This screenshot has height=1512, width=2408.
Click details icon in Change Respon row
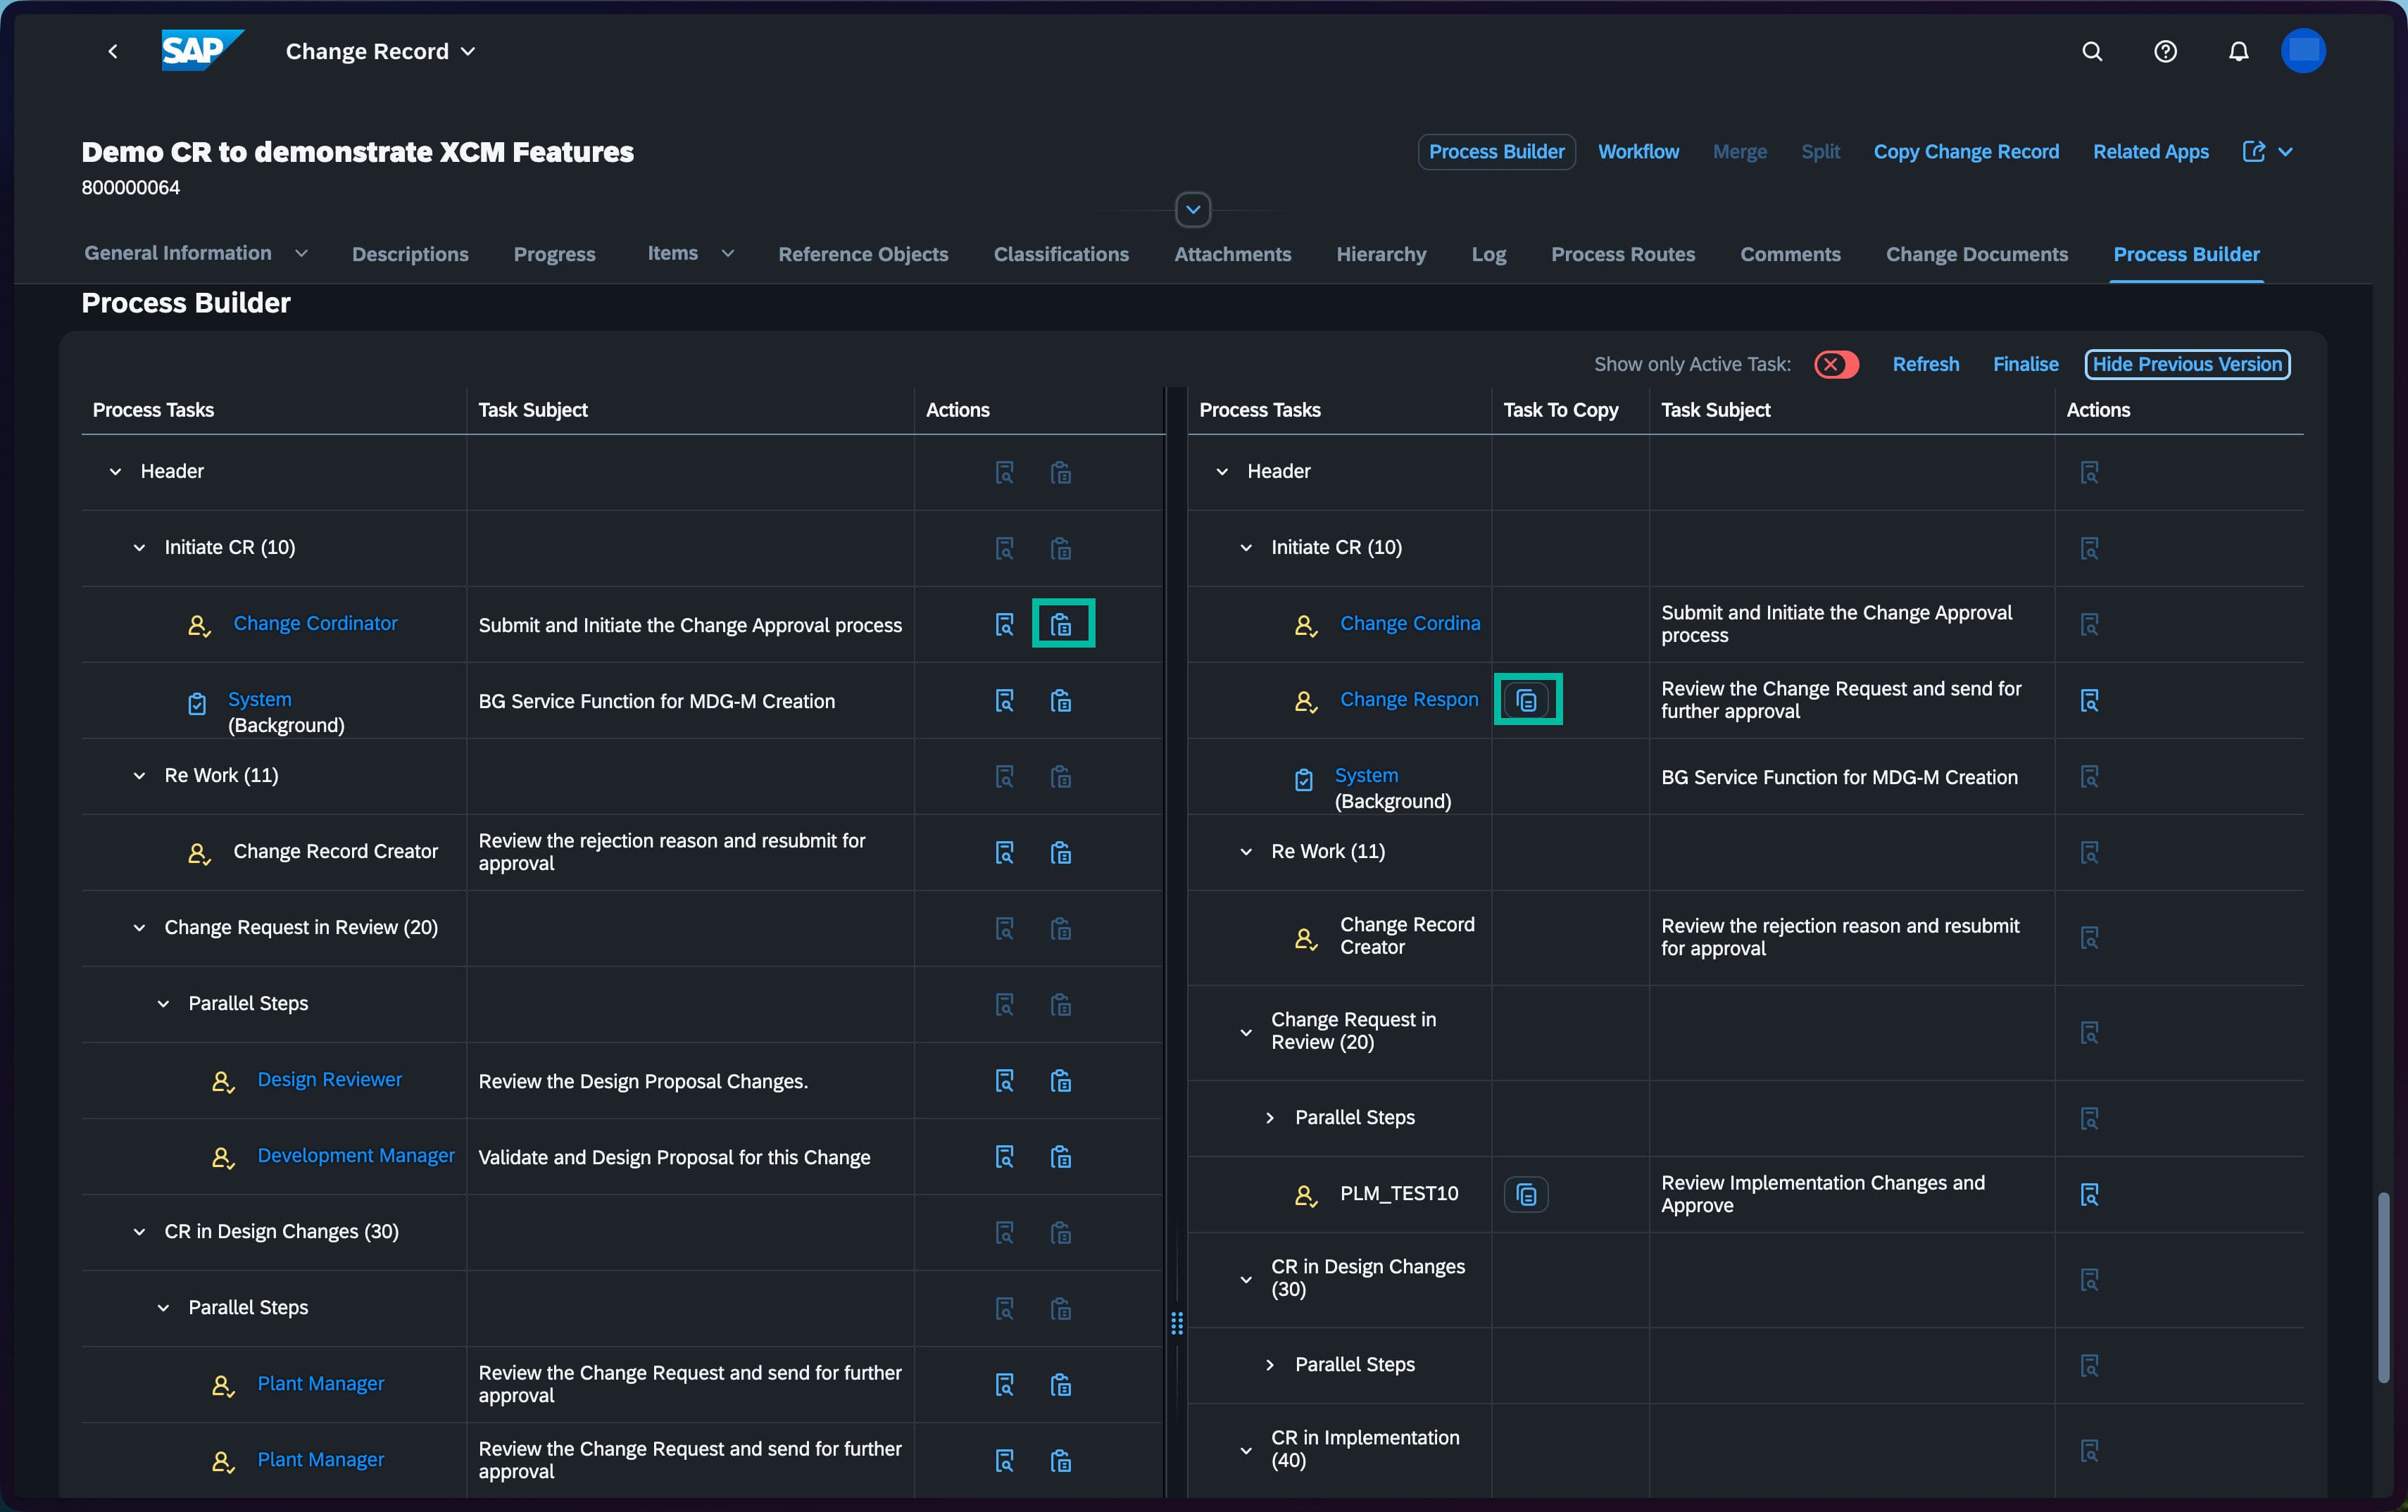click(2090, 700)
